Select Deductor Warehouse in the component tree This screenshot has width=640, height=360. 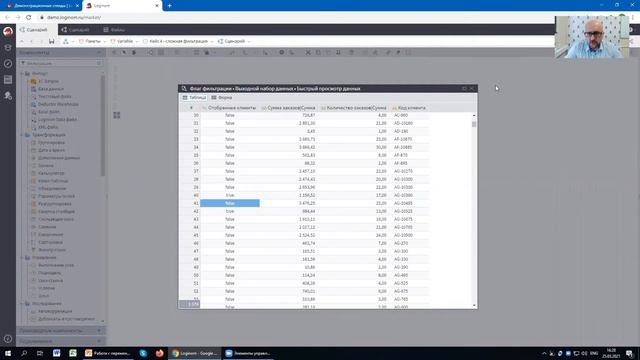tap(58, 104)
